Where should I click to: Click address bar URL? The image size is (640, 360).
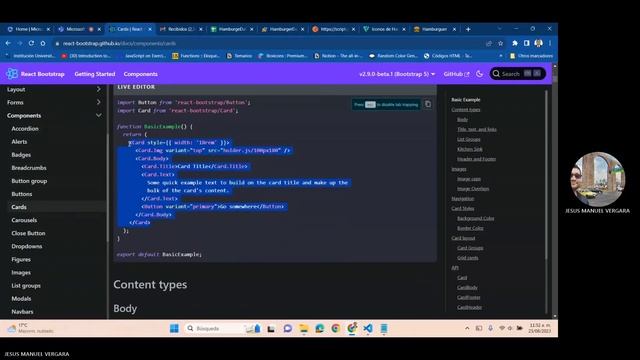tap(119, 43)
